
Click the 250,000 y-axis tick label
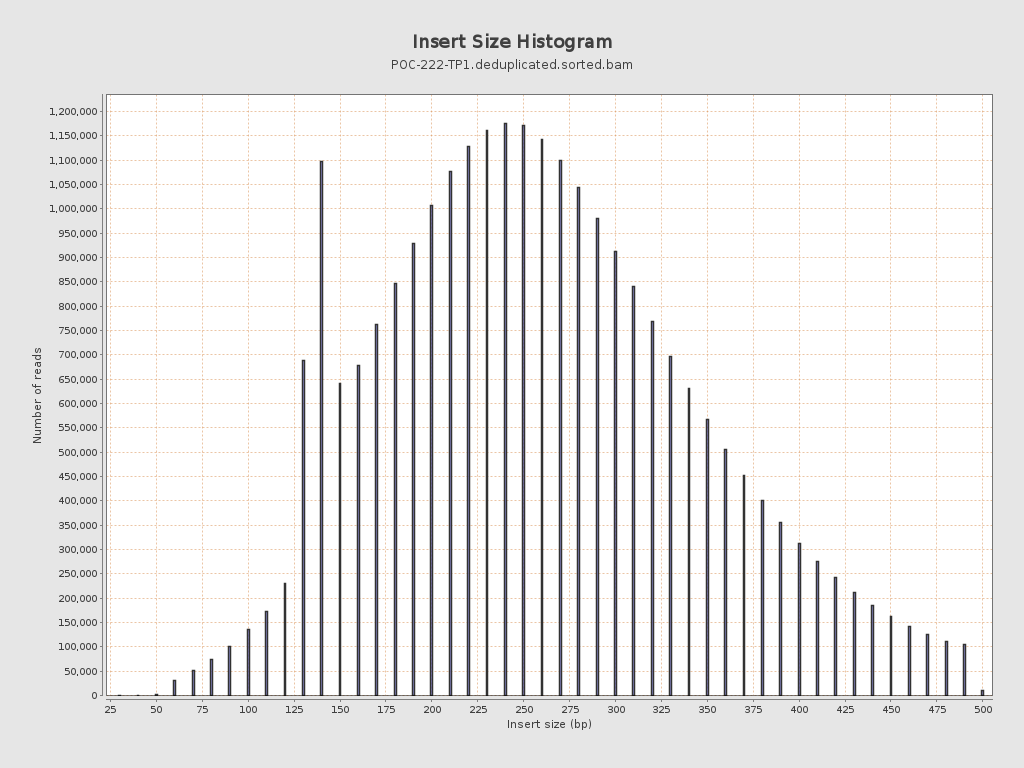(x=77, y=574)
